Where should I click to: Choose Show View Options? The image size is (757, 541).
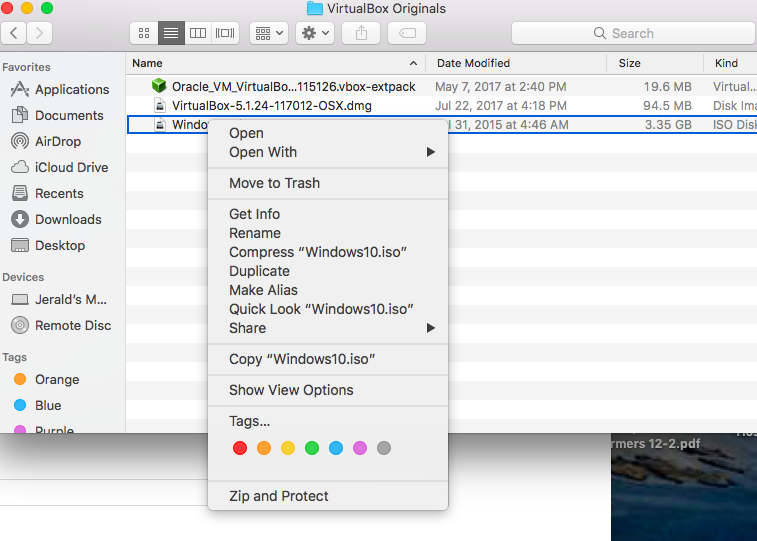(x=328, y=390)
